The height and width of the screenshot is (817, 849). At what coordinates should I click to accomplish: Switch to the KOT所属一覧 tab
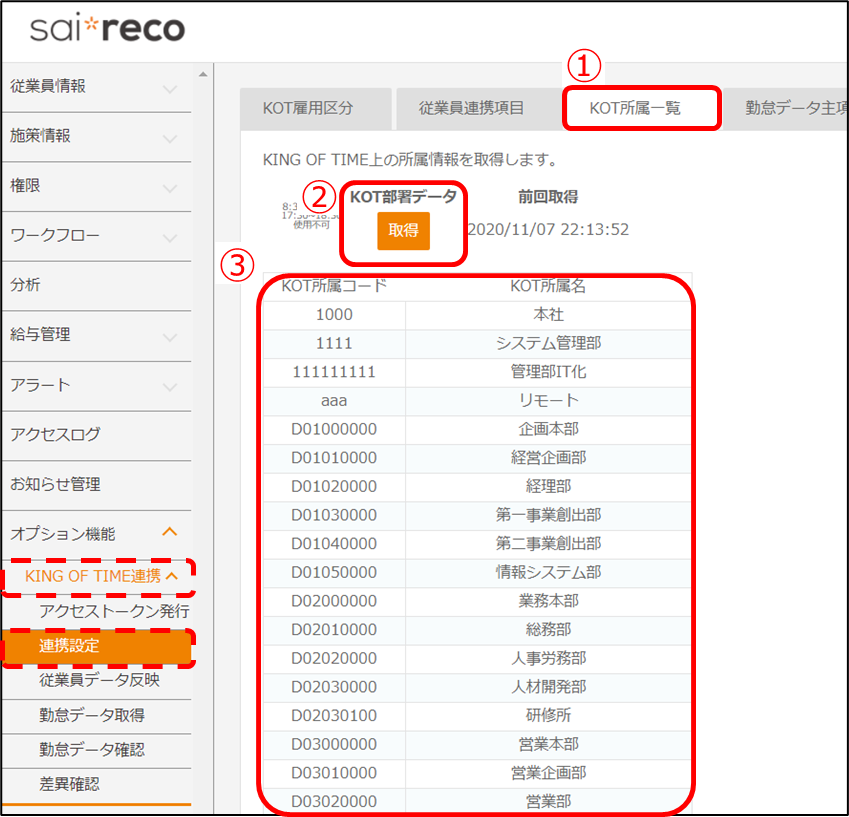coord(642,108)
